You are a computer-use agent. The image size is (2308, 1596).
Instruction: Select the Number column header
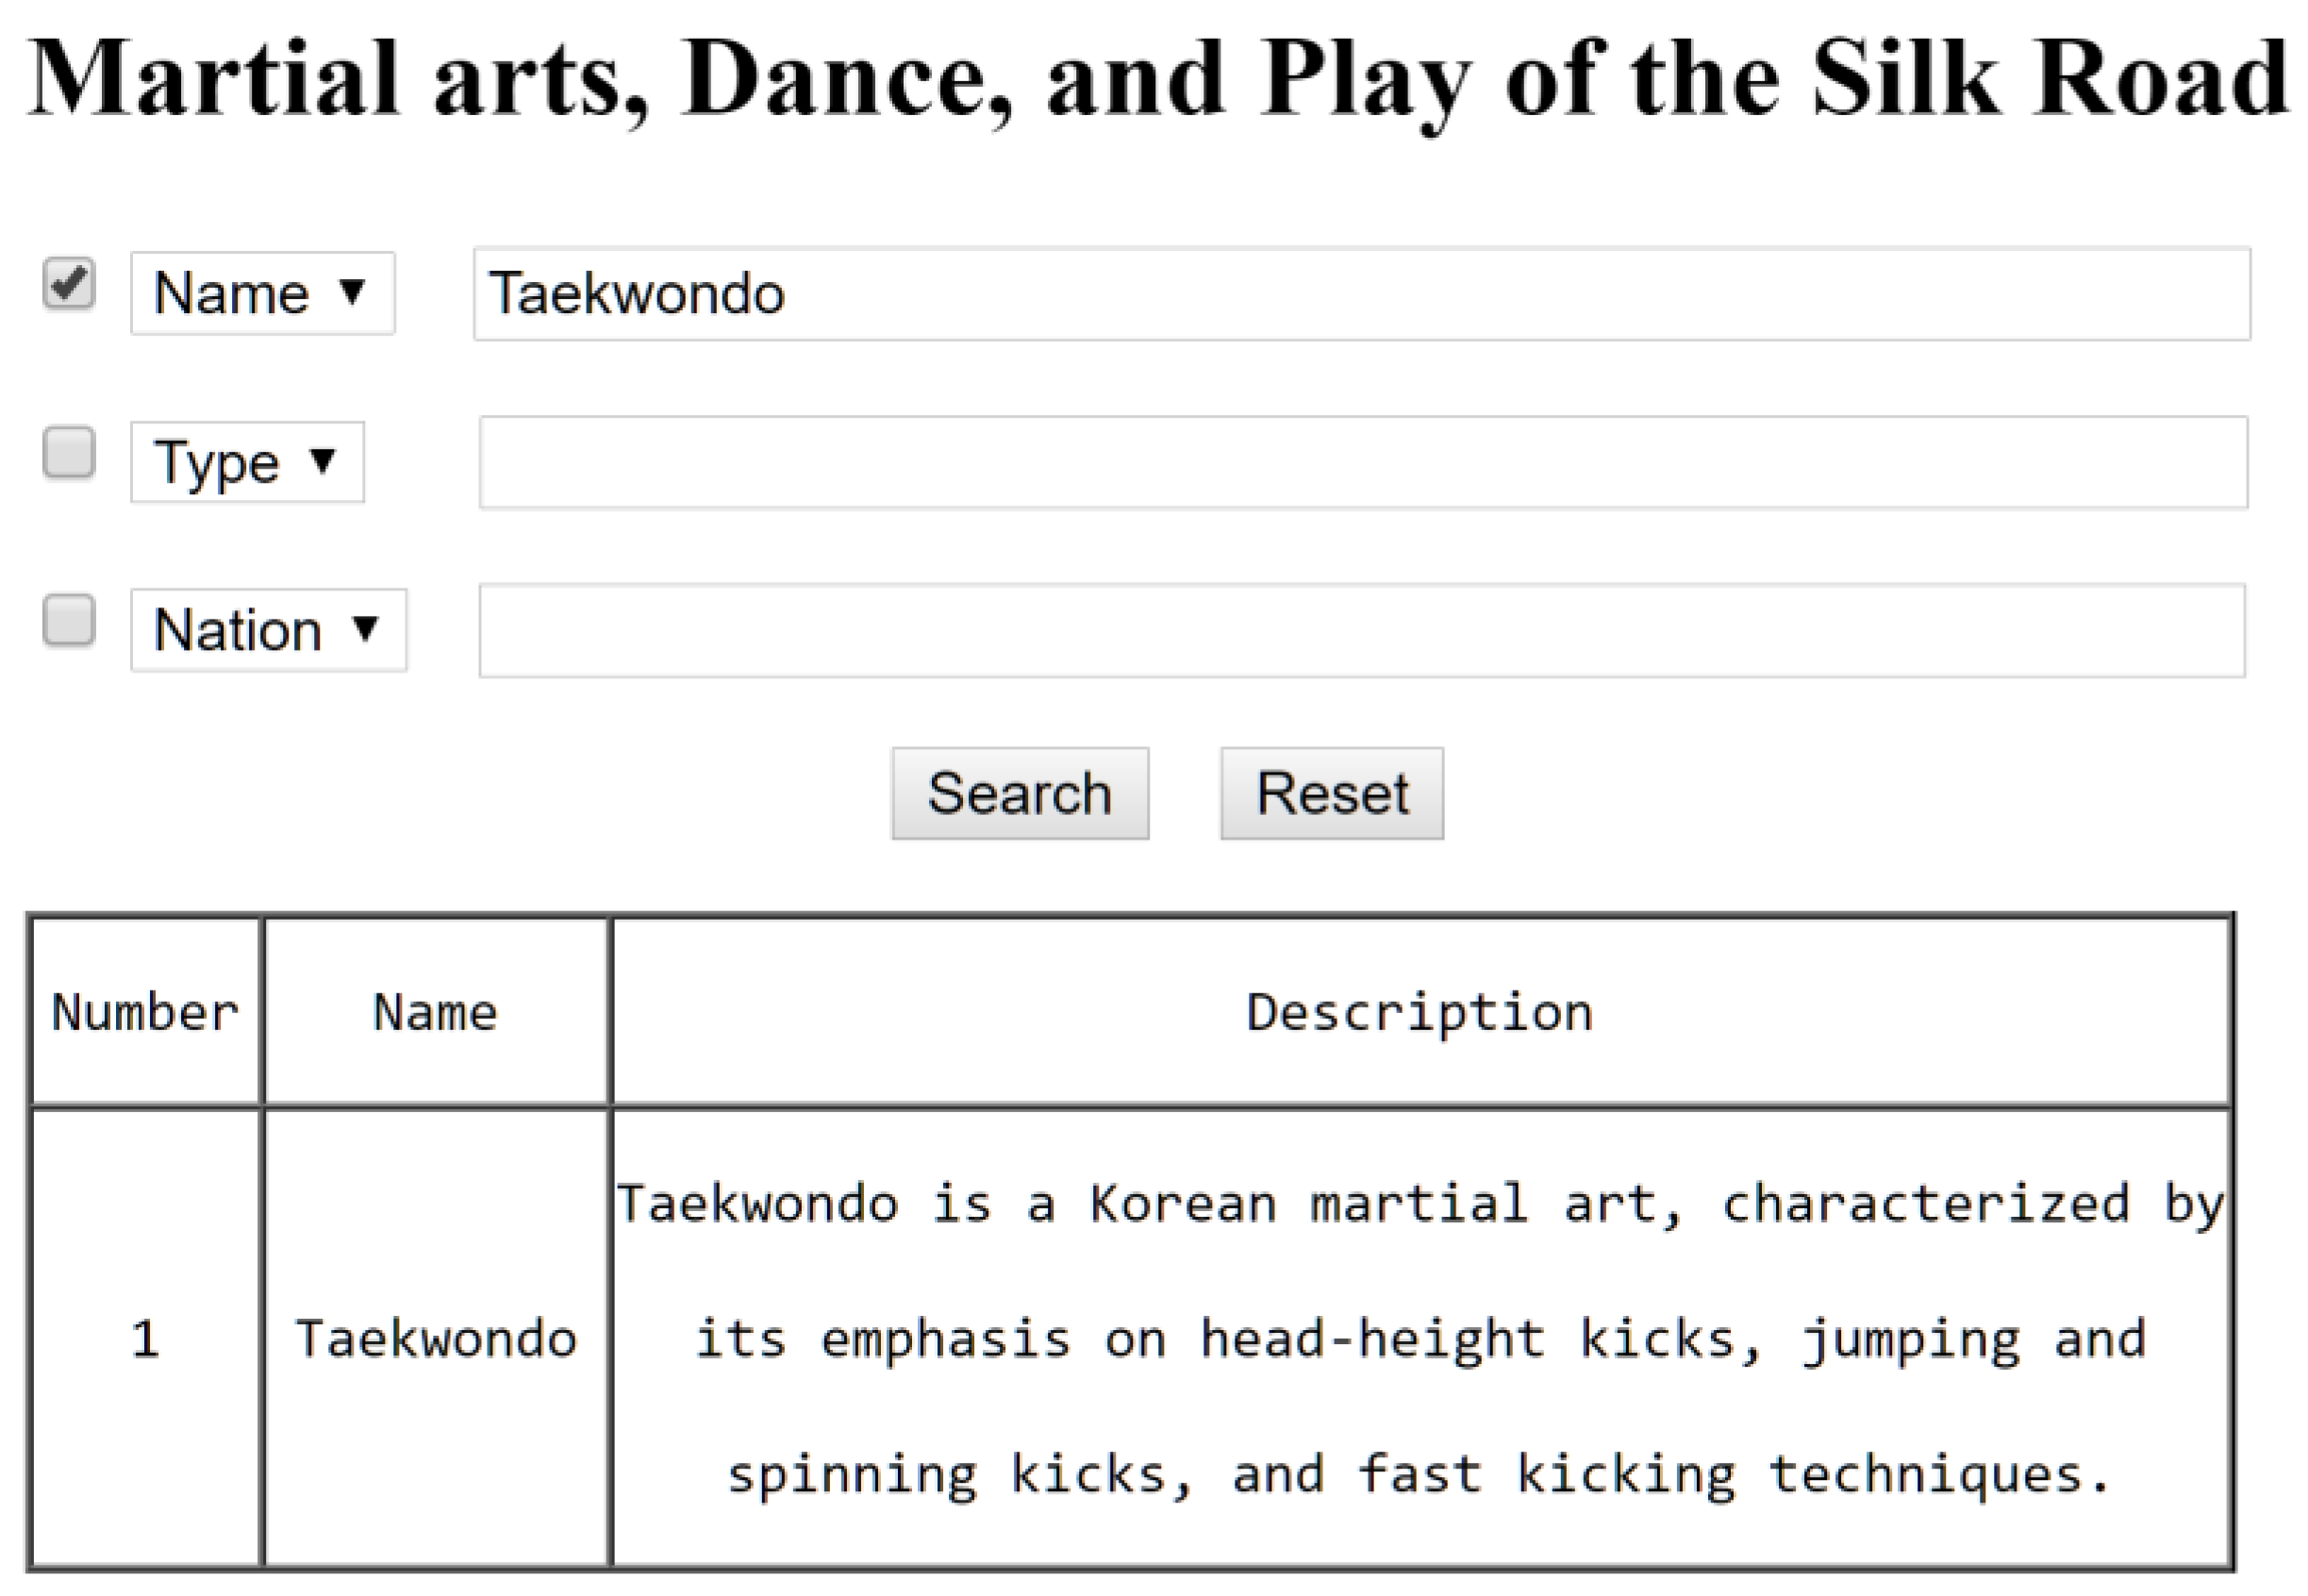[146, 1012]
